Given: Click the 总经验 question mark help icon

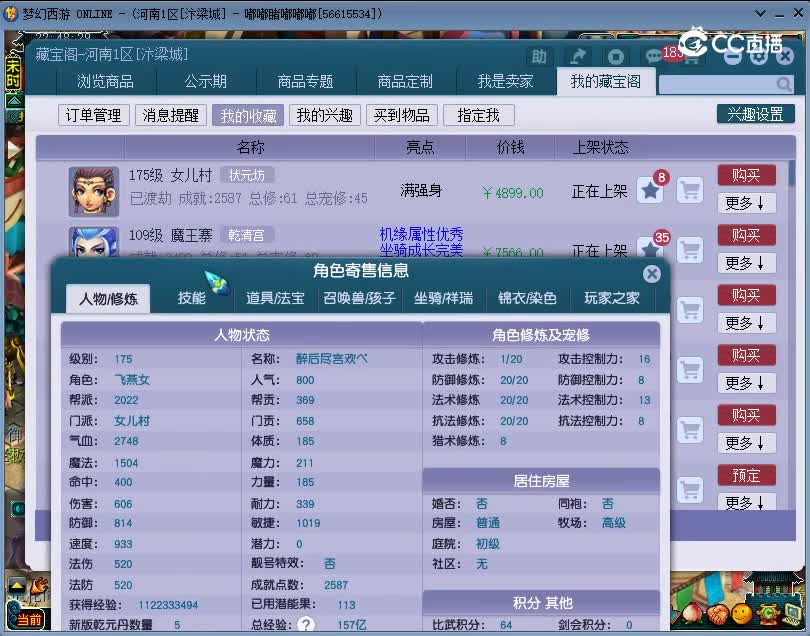Looking at the screenshot, I should (x=306, y=624).
